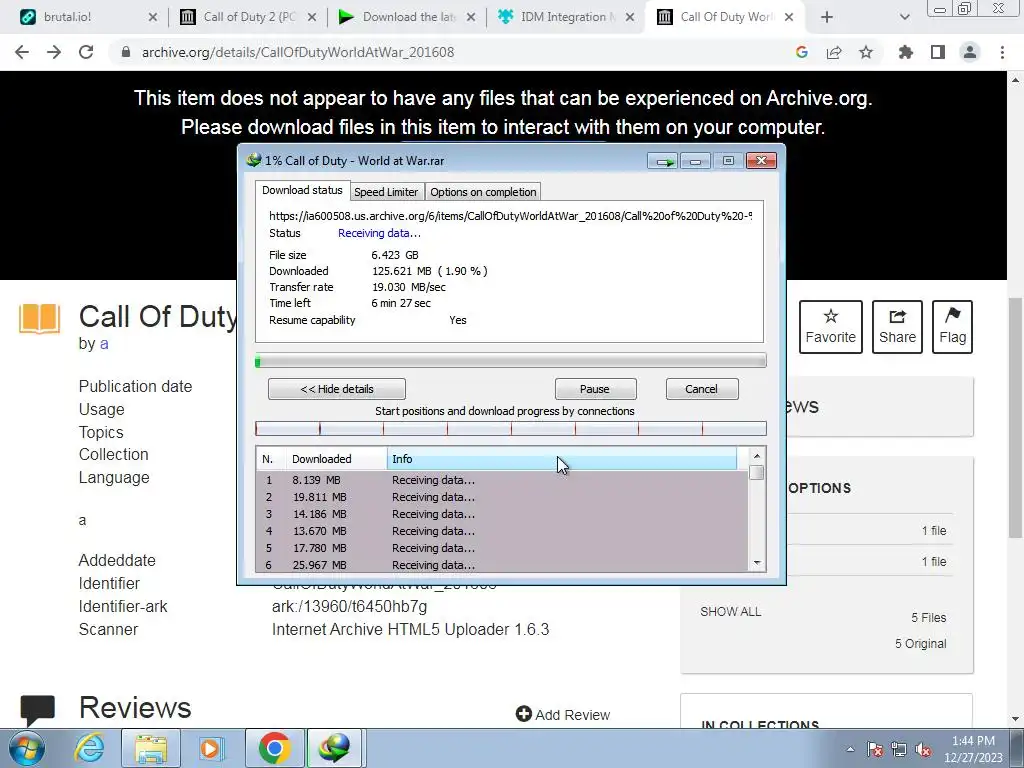This screenshot has height=768, width=1024.
Task: Select connection row with 25.967 MB
Action: [x=502, y=564]
